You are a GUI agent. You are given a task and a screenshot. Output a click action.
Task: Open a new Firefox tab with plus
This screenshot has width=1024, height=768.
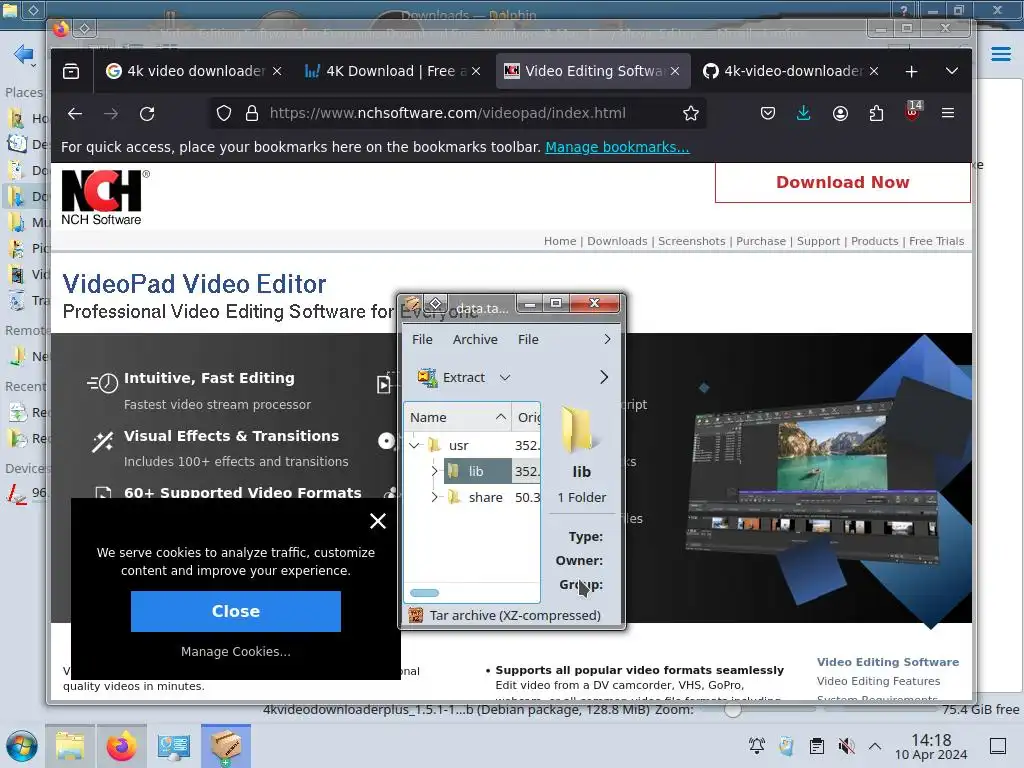pos(912,71)
